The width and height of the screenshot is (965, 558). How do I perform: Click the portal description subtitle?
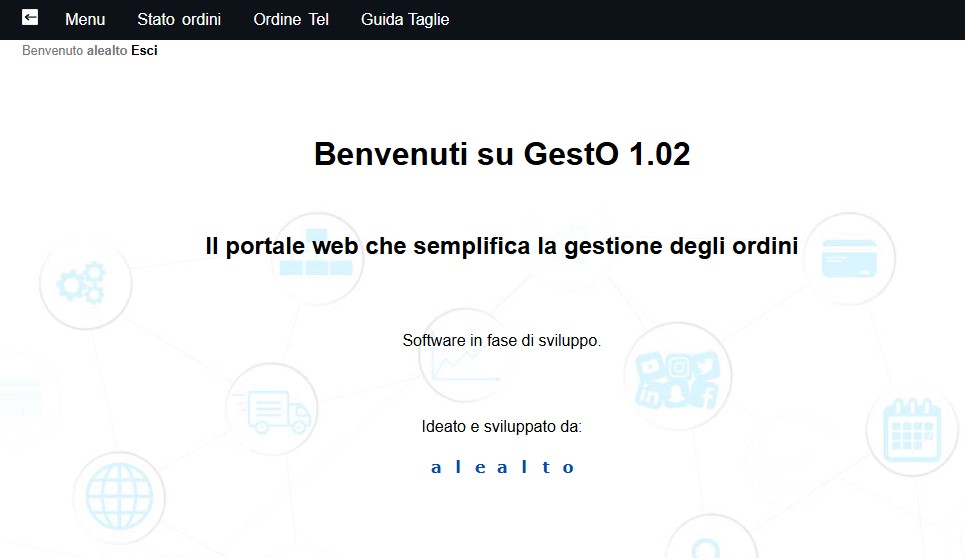[x=502, y=246]
